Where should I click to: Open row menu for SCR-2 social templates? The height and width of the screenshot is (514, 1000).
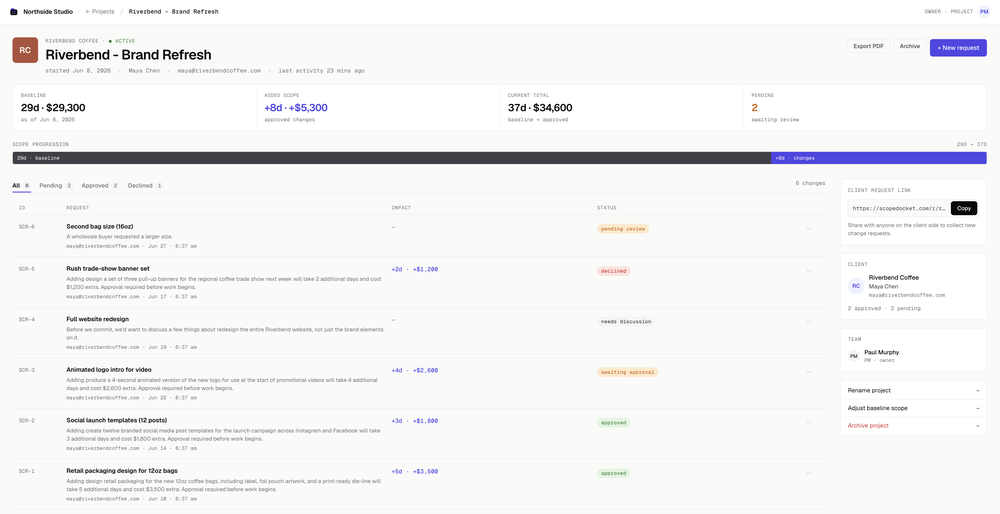pos(809,422)
